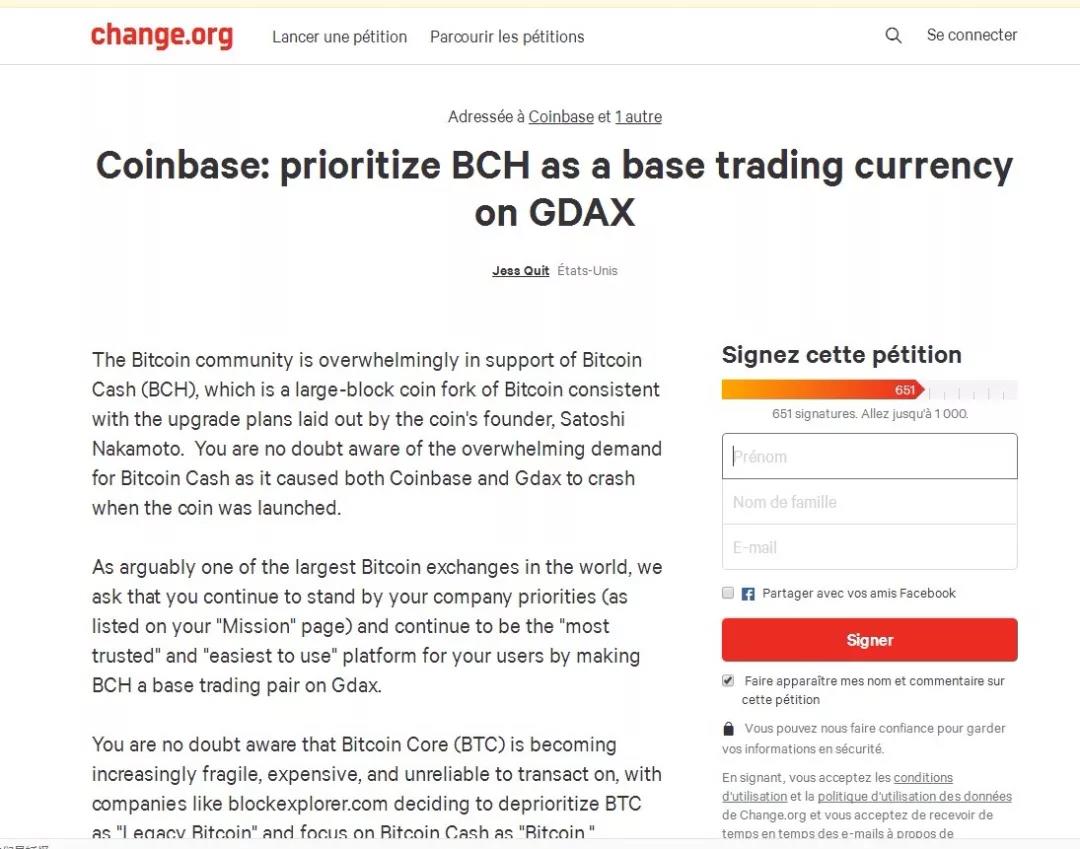Click the Facebook logo icon

coord(748,594)
